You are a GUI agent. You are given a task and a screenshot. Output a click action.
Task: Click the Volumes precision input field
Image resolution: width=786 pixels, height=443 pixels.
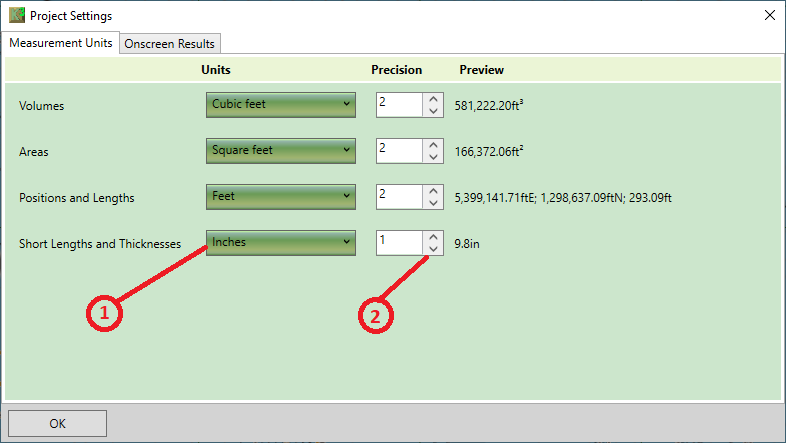398,104
